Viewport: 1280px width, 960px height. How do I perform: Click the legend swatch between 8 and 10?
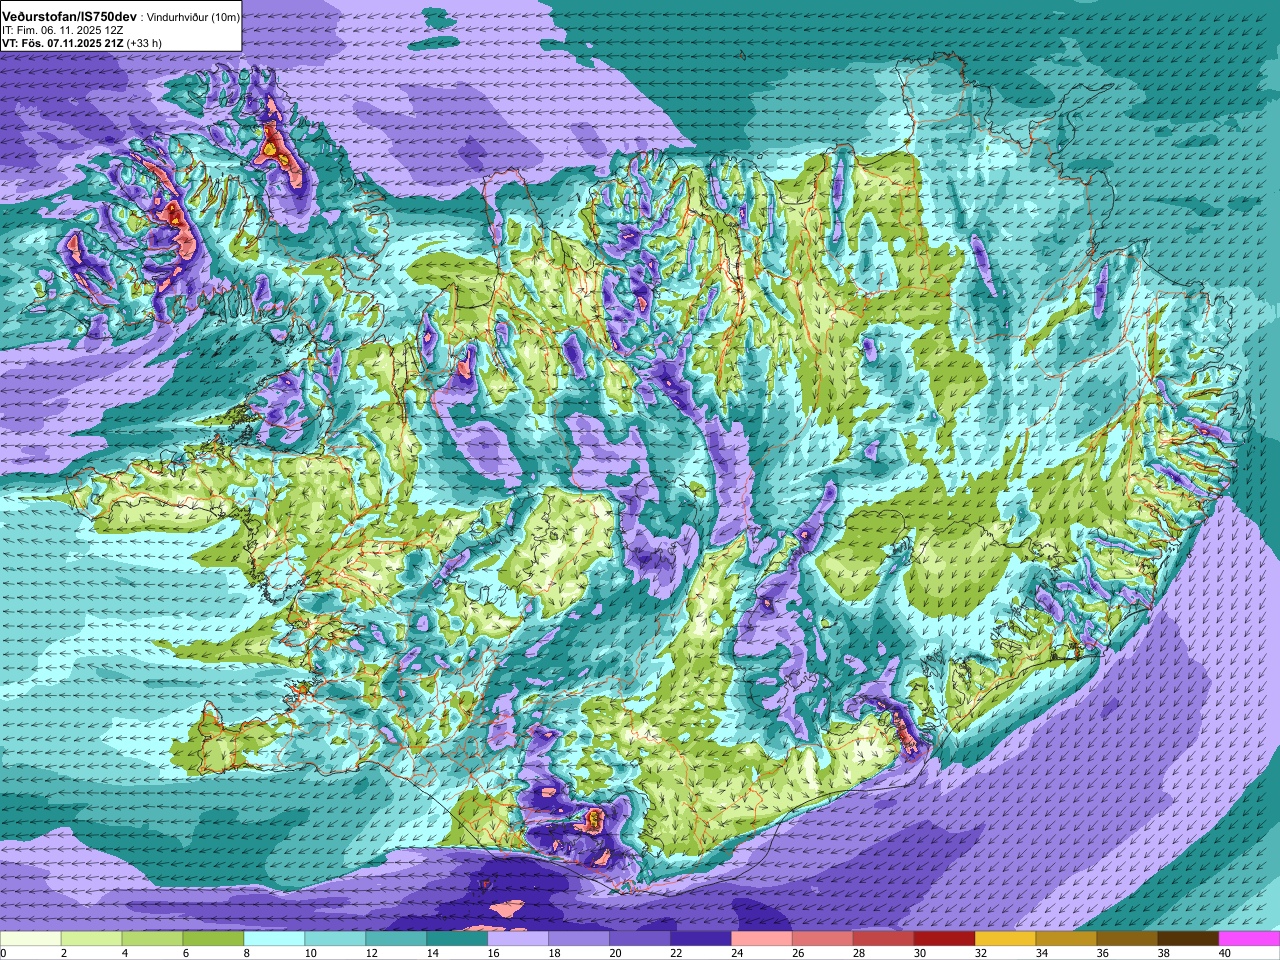[x=275, y=939]
